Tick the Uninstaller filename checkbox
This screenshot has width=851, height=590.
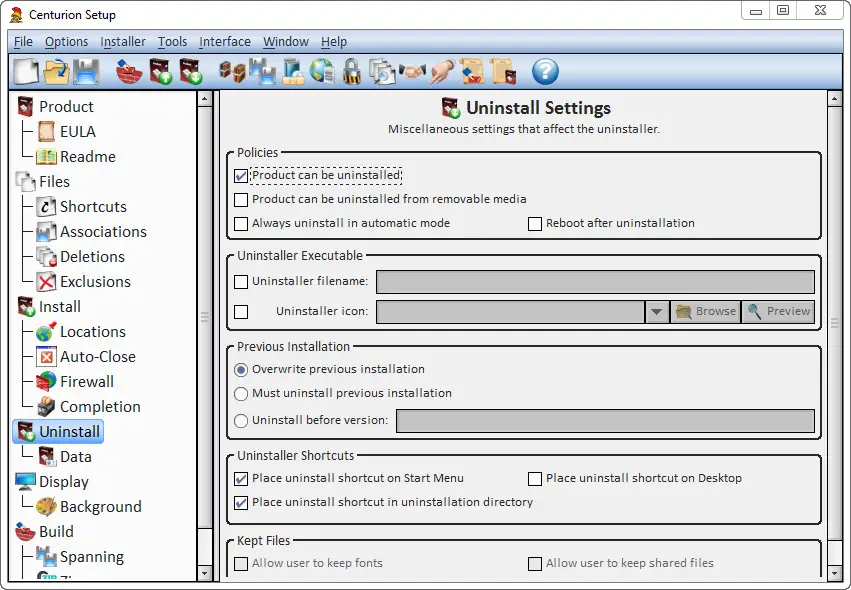[241, 282]
